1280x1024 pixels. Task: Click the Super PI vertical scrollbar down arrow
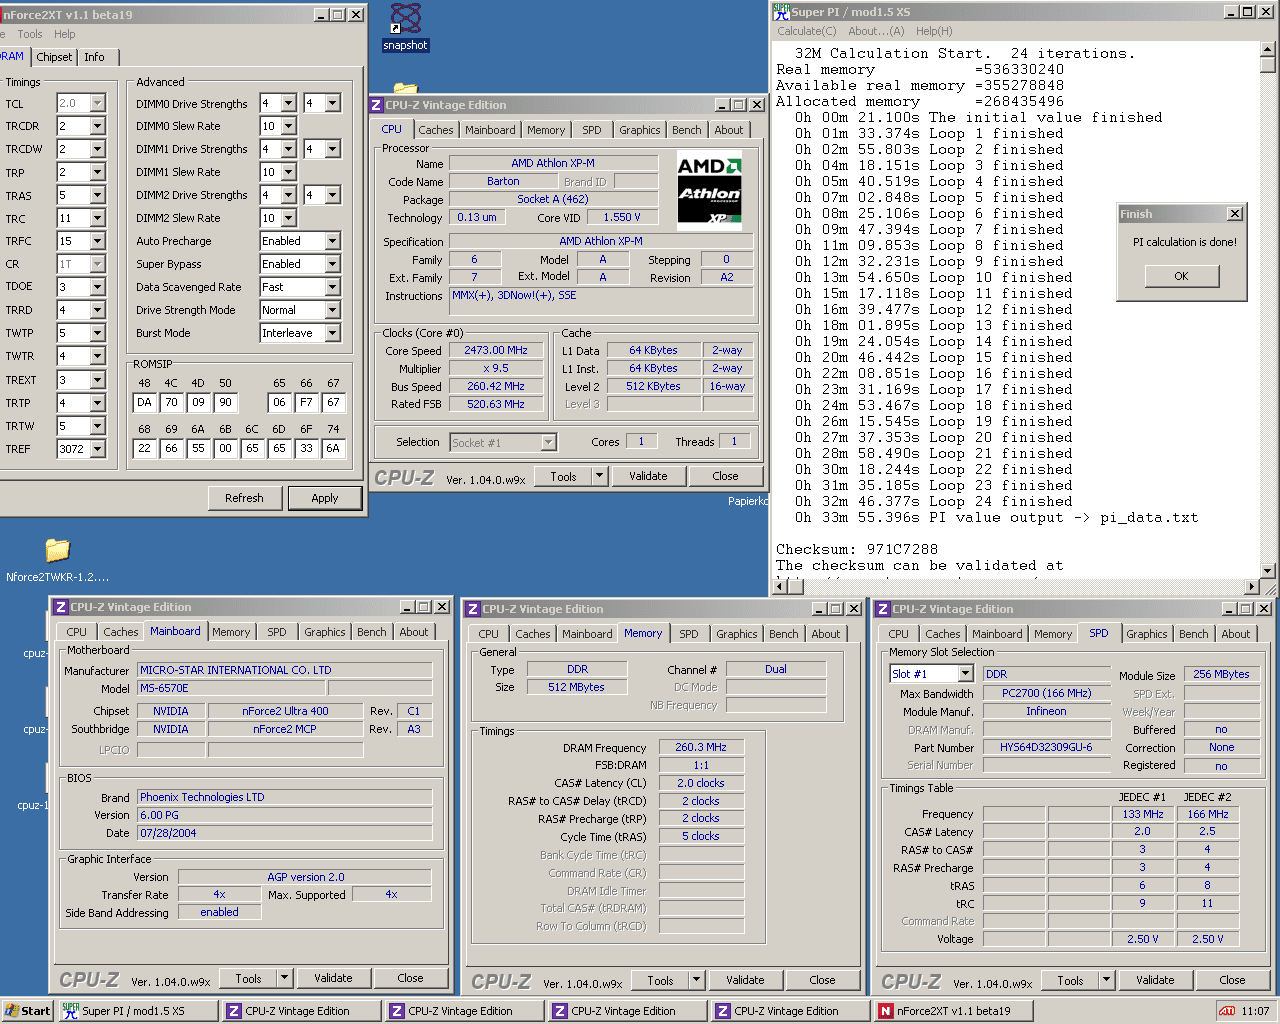[1268, 571]
